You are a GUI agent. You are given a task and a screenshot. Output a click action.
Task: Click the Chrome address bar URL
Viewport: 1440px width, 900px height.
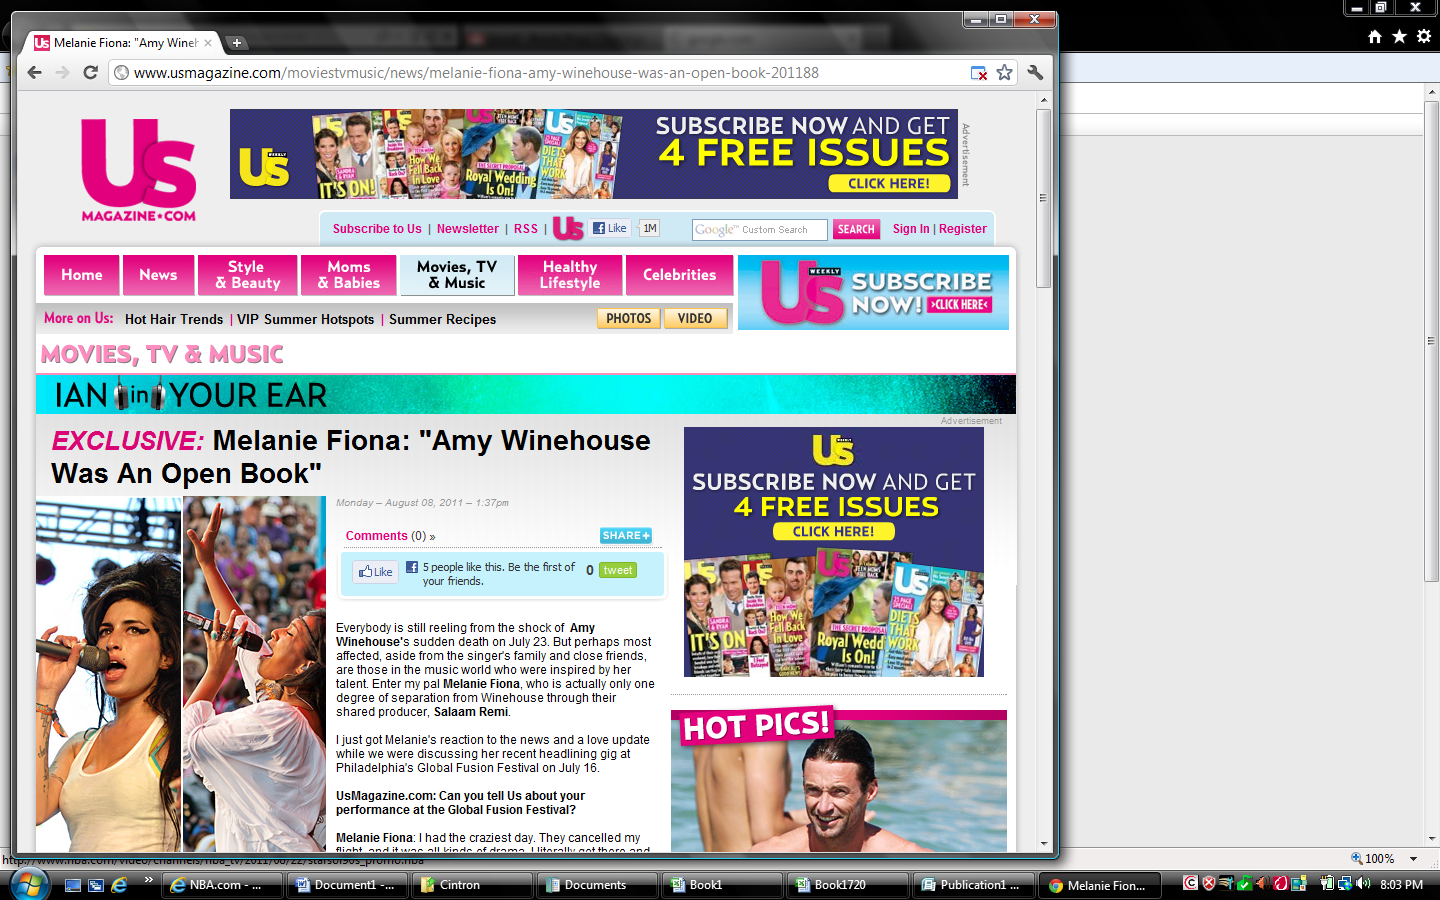(x=476, y=73)
